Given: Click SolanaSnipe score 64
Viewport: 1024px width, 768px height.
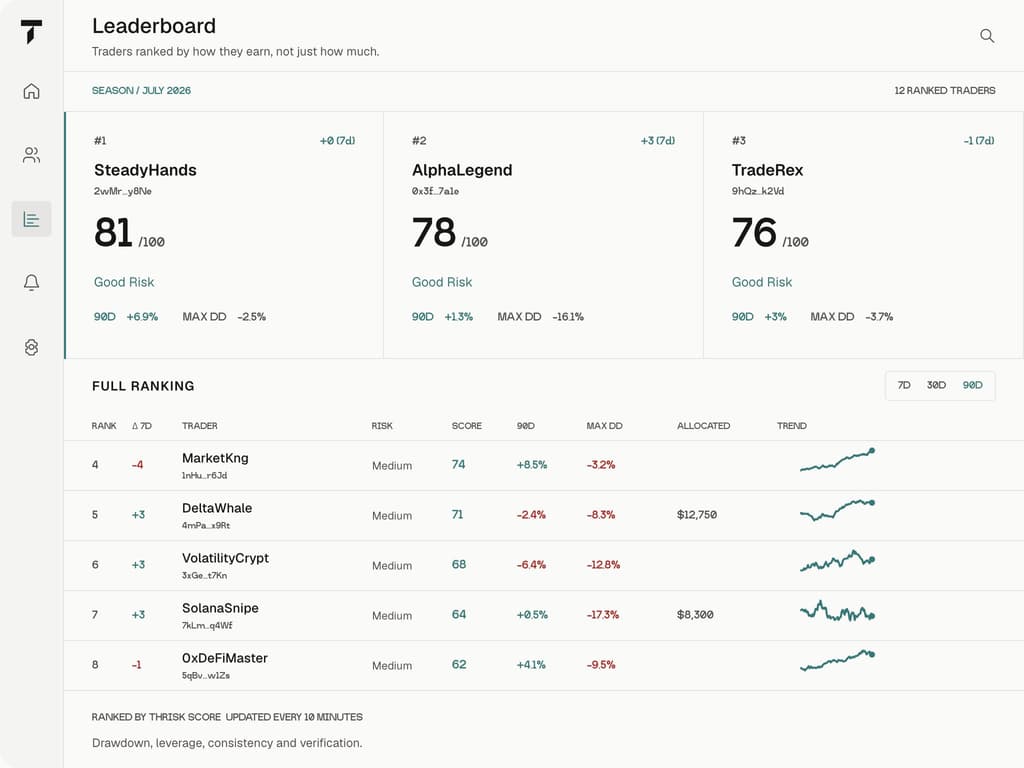Looking at the screenshot, I should coord(459,615).
